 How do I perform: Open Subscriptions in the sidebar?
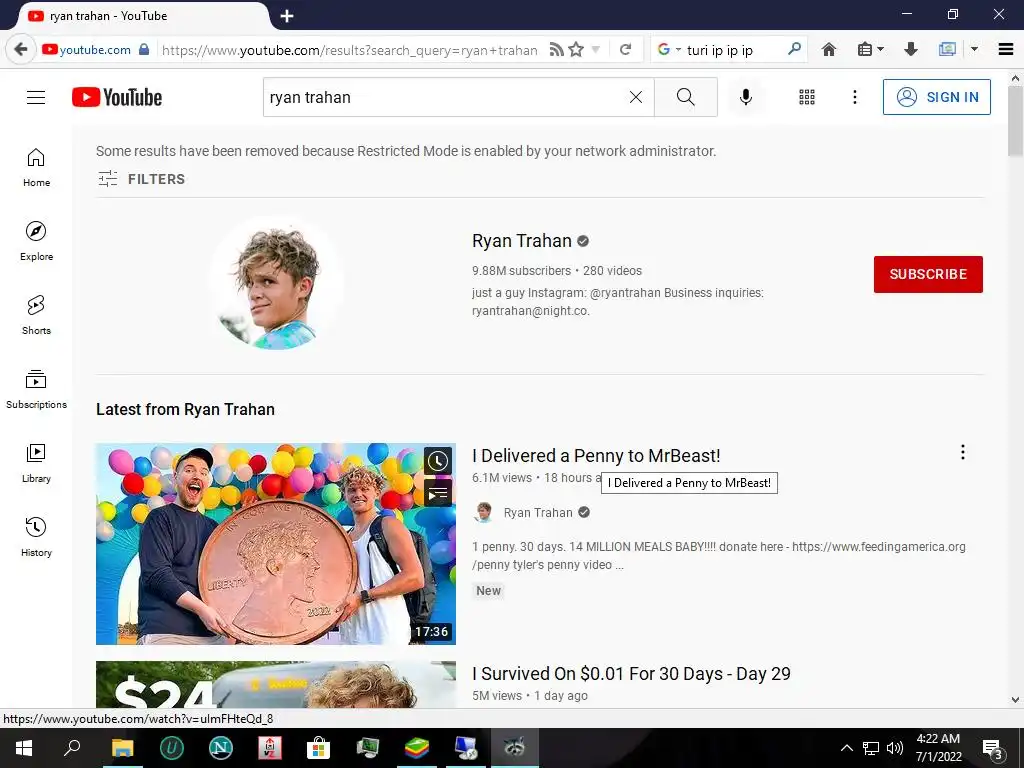click(x=36, y=389)
